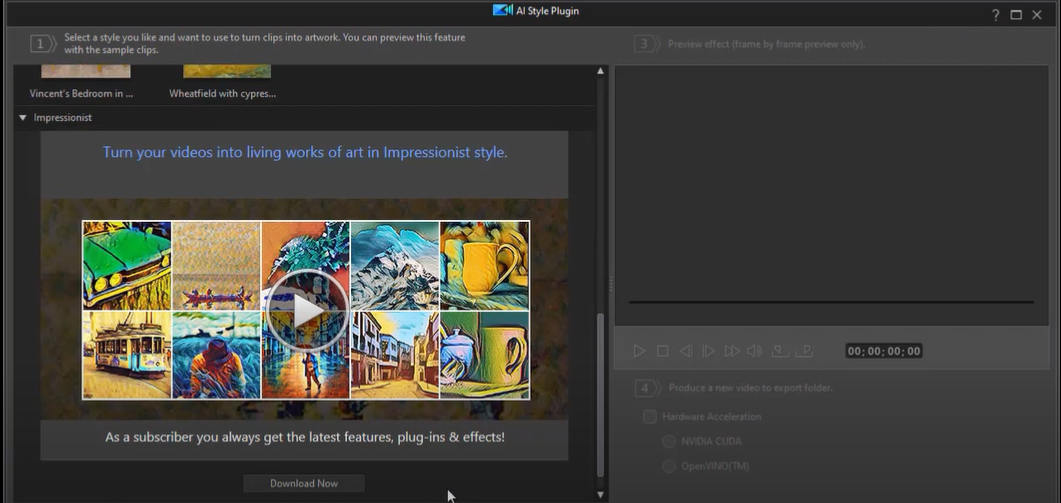The width and height of the screenshot is (1061, 503).
Task: Close the AI Style Plugin window
Action: click(1037, 15)
